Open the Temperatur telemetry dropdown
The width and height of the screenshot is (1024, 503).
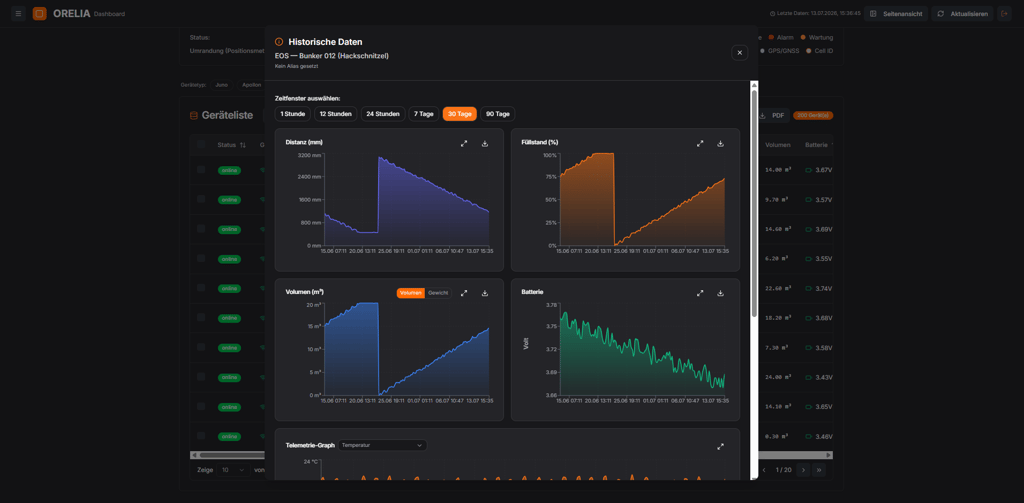point(382,445)
